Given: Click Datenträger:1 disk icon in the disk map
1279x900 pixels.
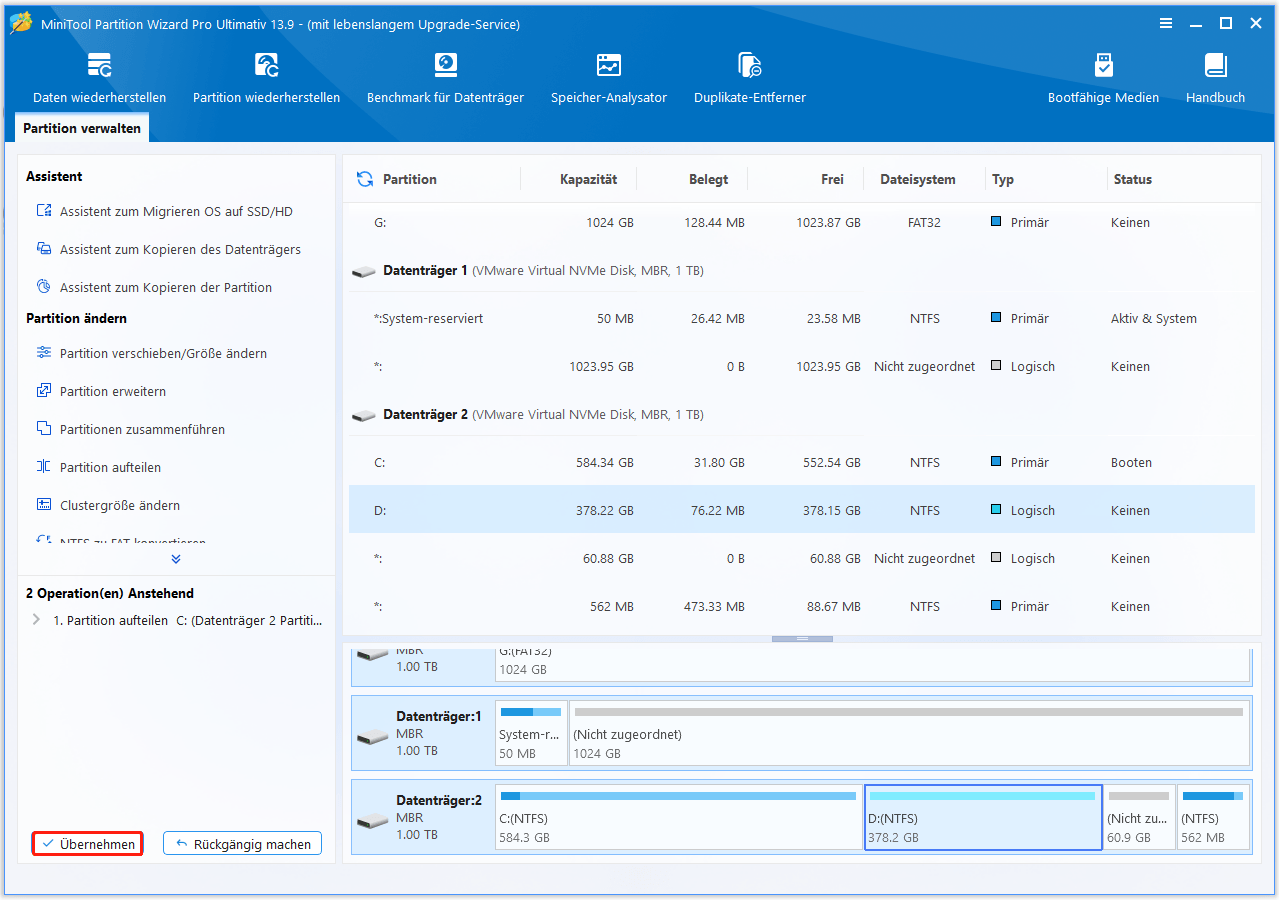Looking at the screenshot, I should click(372, 737).
